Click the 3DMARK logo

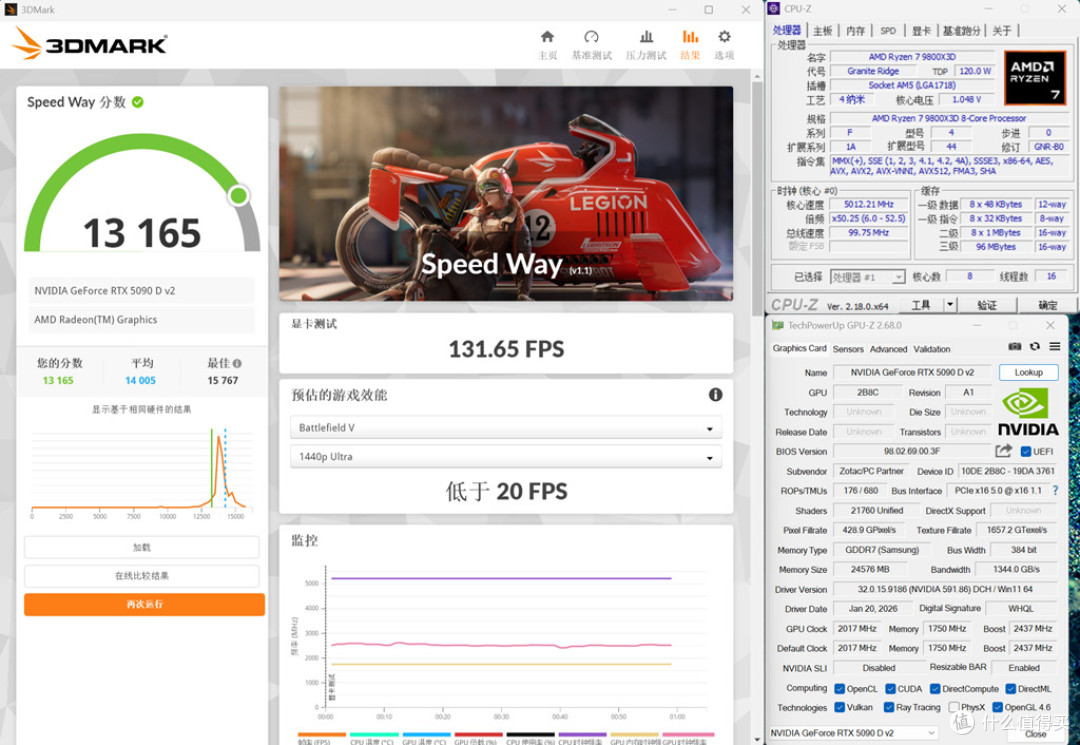point(90,43)
